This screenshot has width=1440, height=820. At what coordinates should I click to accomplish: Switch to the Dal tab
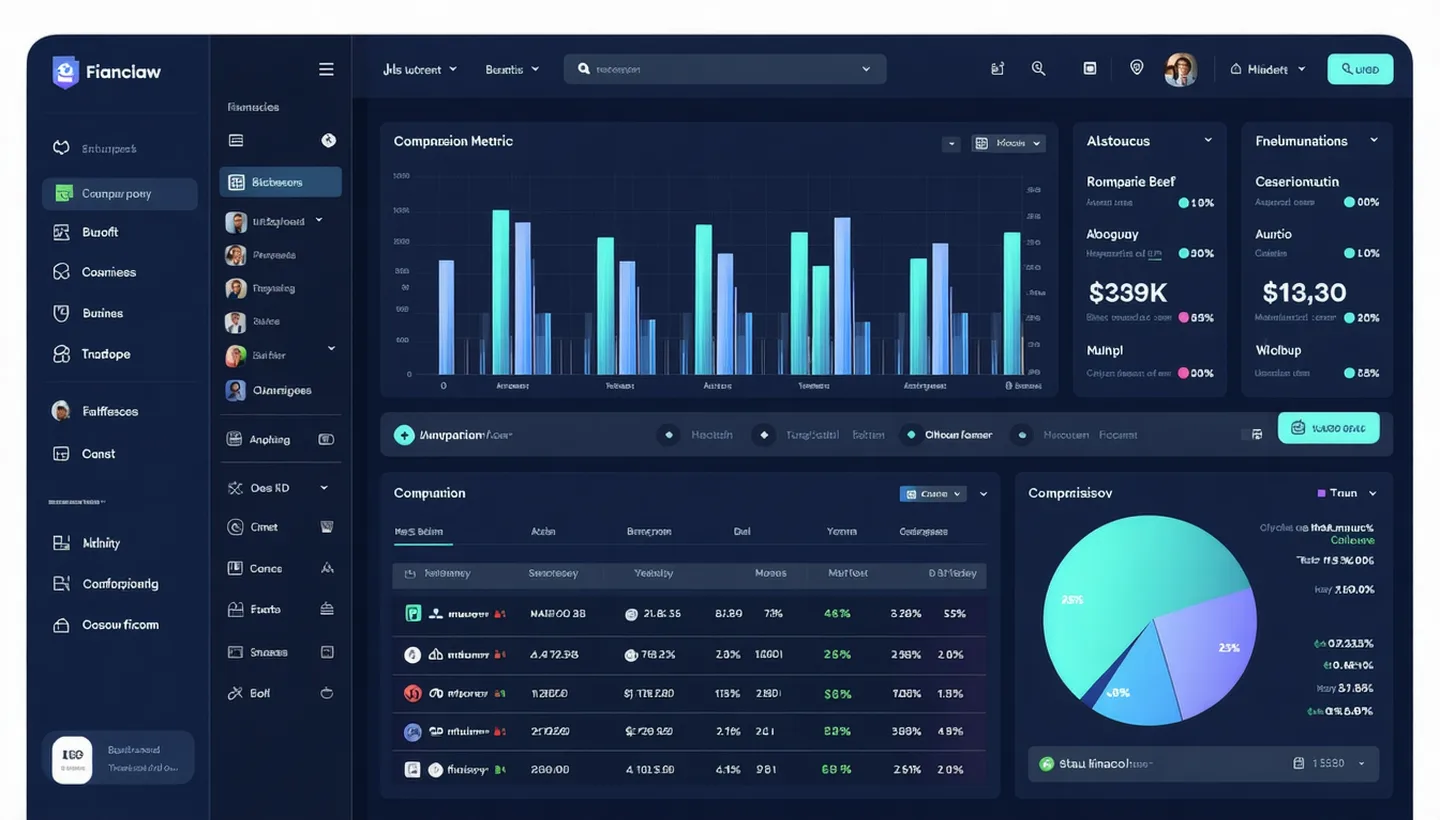742,532
